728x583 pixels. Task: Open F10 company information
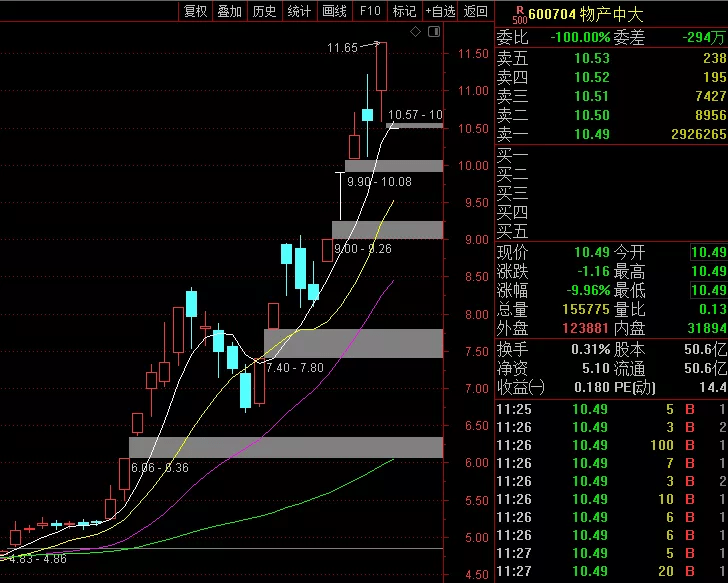click(x=370, y=11)
